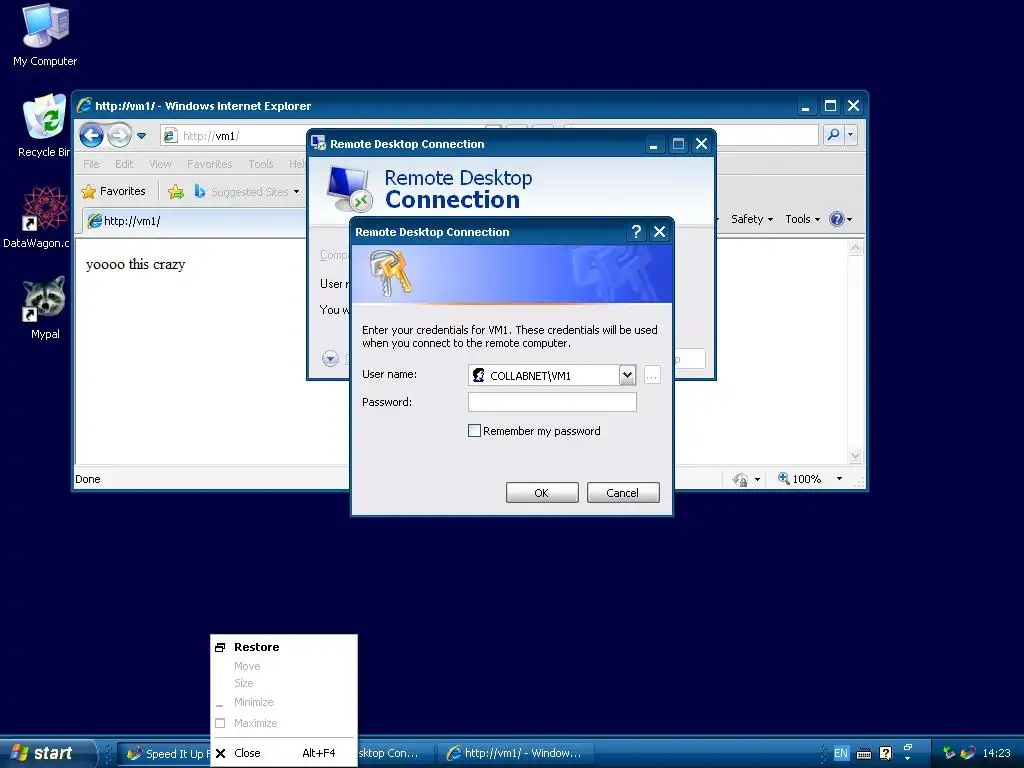
Task: Click the IE address bar page icon
Action: [170, 136]
